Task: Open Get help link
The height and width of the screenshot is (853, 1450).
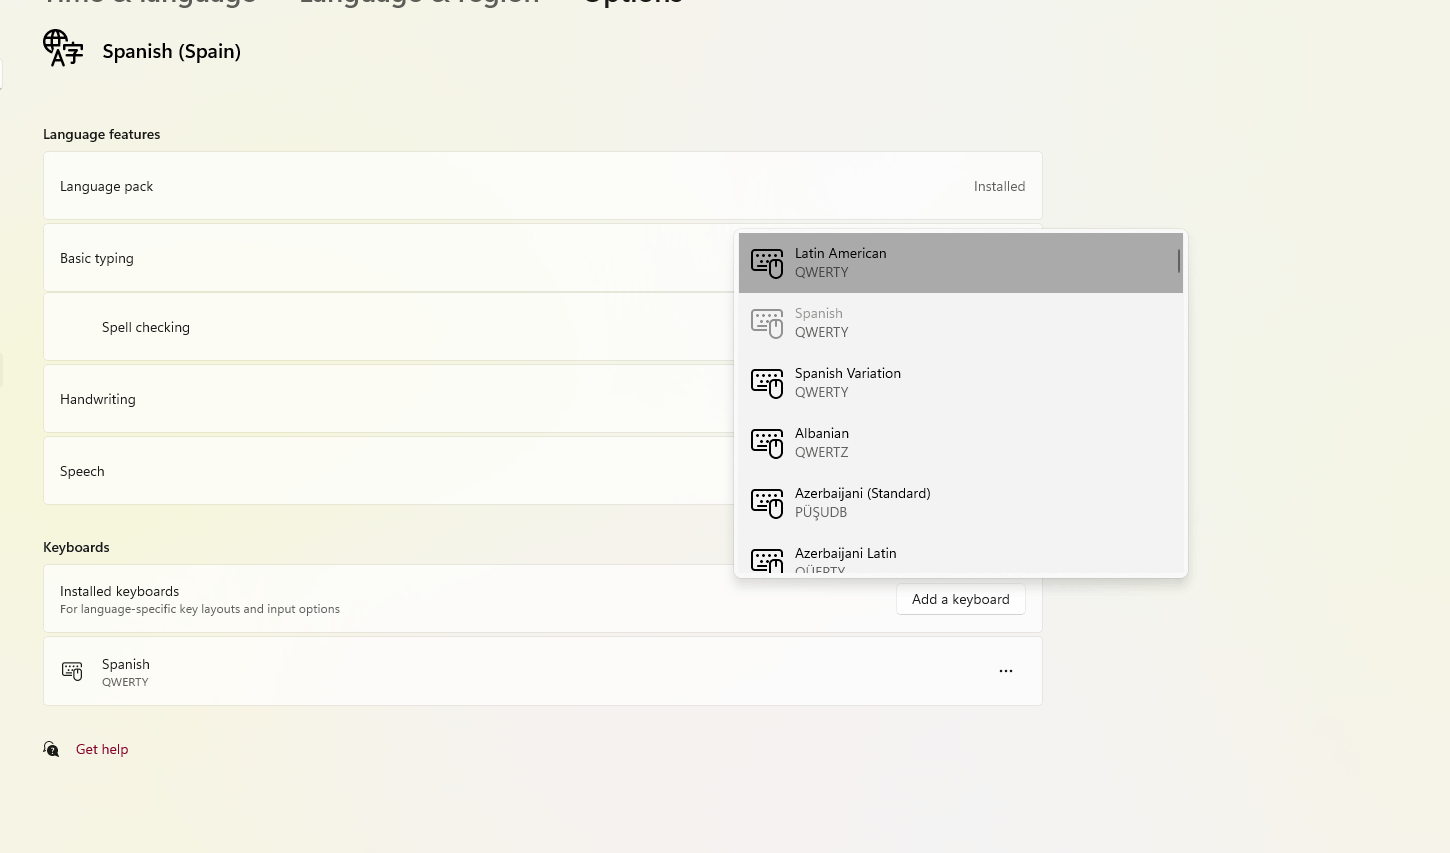Action: (x=102, y=749)
